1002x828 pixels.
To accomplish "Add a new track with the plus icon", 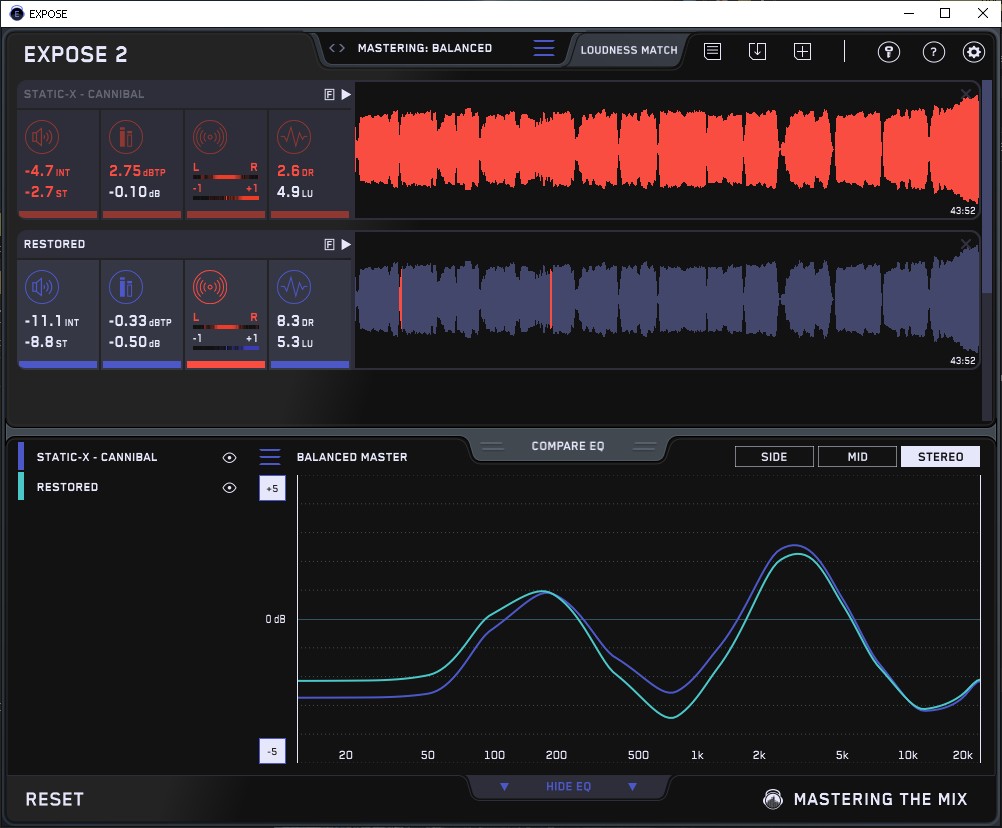I will click(x=802, y=51).
